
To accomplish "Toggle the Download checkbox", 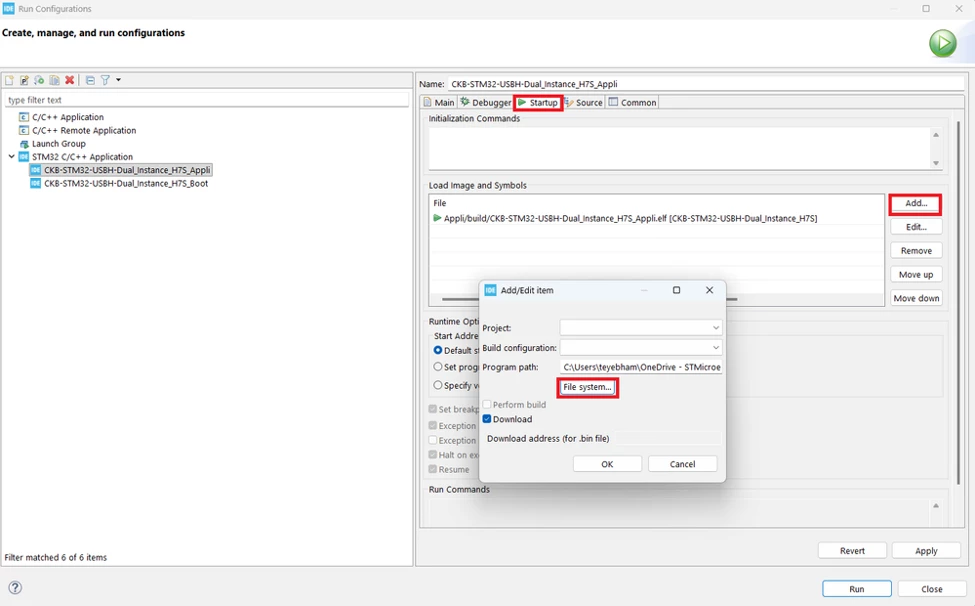I will [487, 419].
